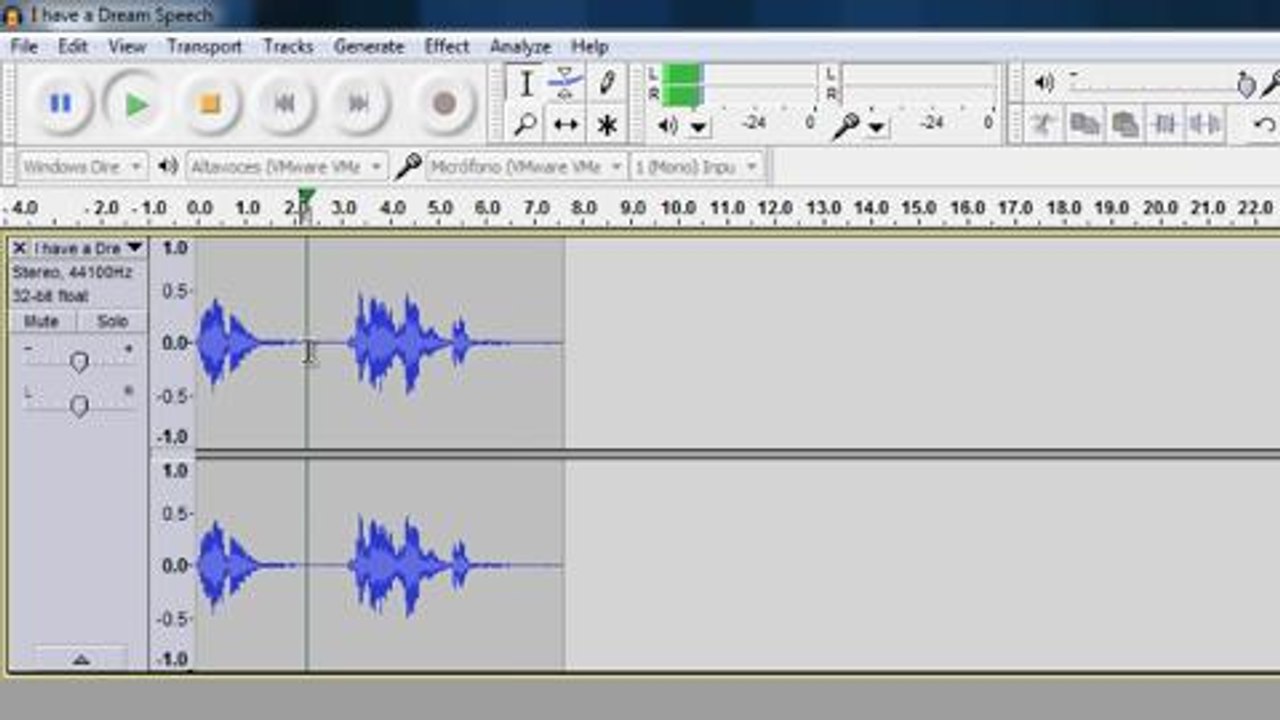Open the 1 (Mono) Input channels dropdown
1280x720 pixels.
(x=697, y=167)
